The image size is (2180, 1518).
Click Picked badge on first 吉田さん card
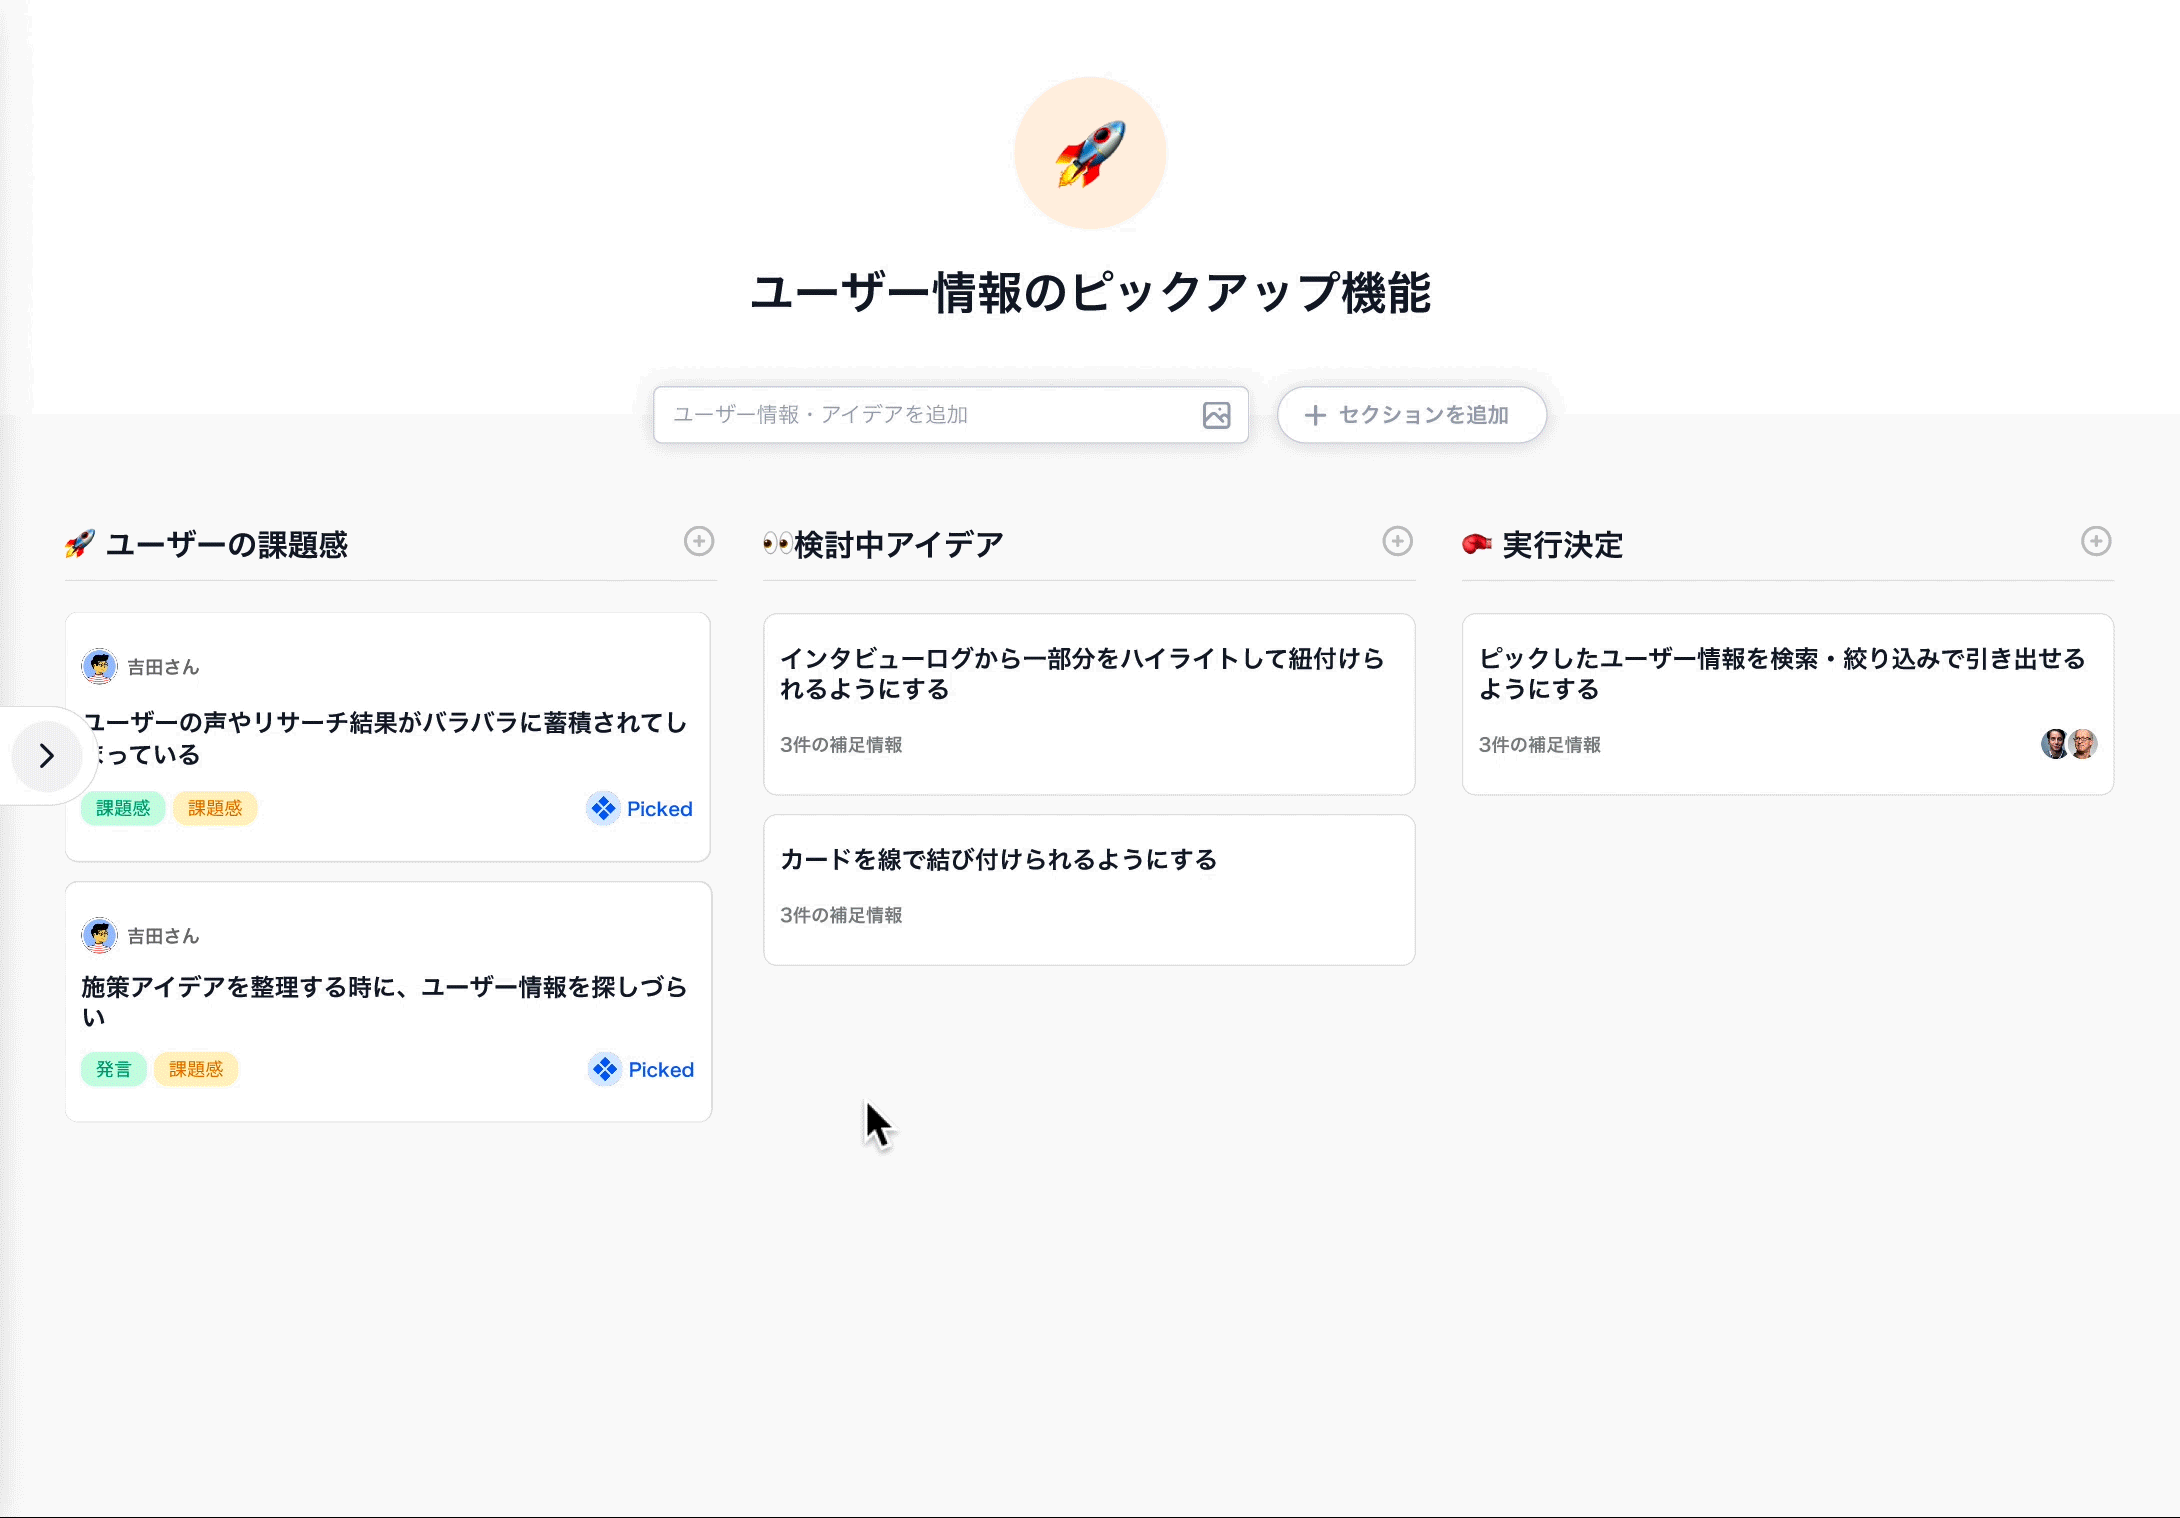[640, 808]
